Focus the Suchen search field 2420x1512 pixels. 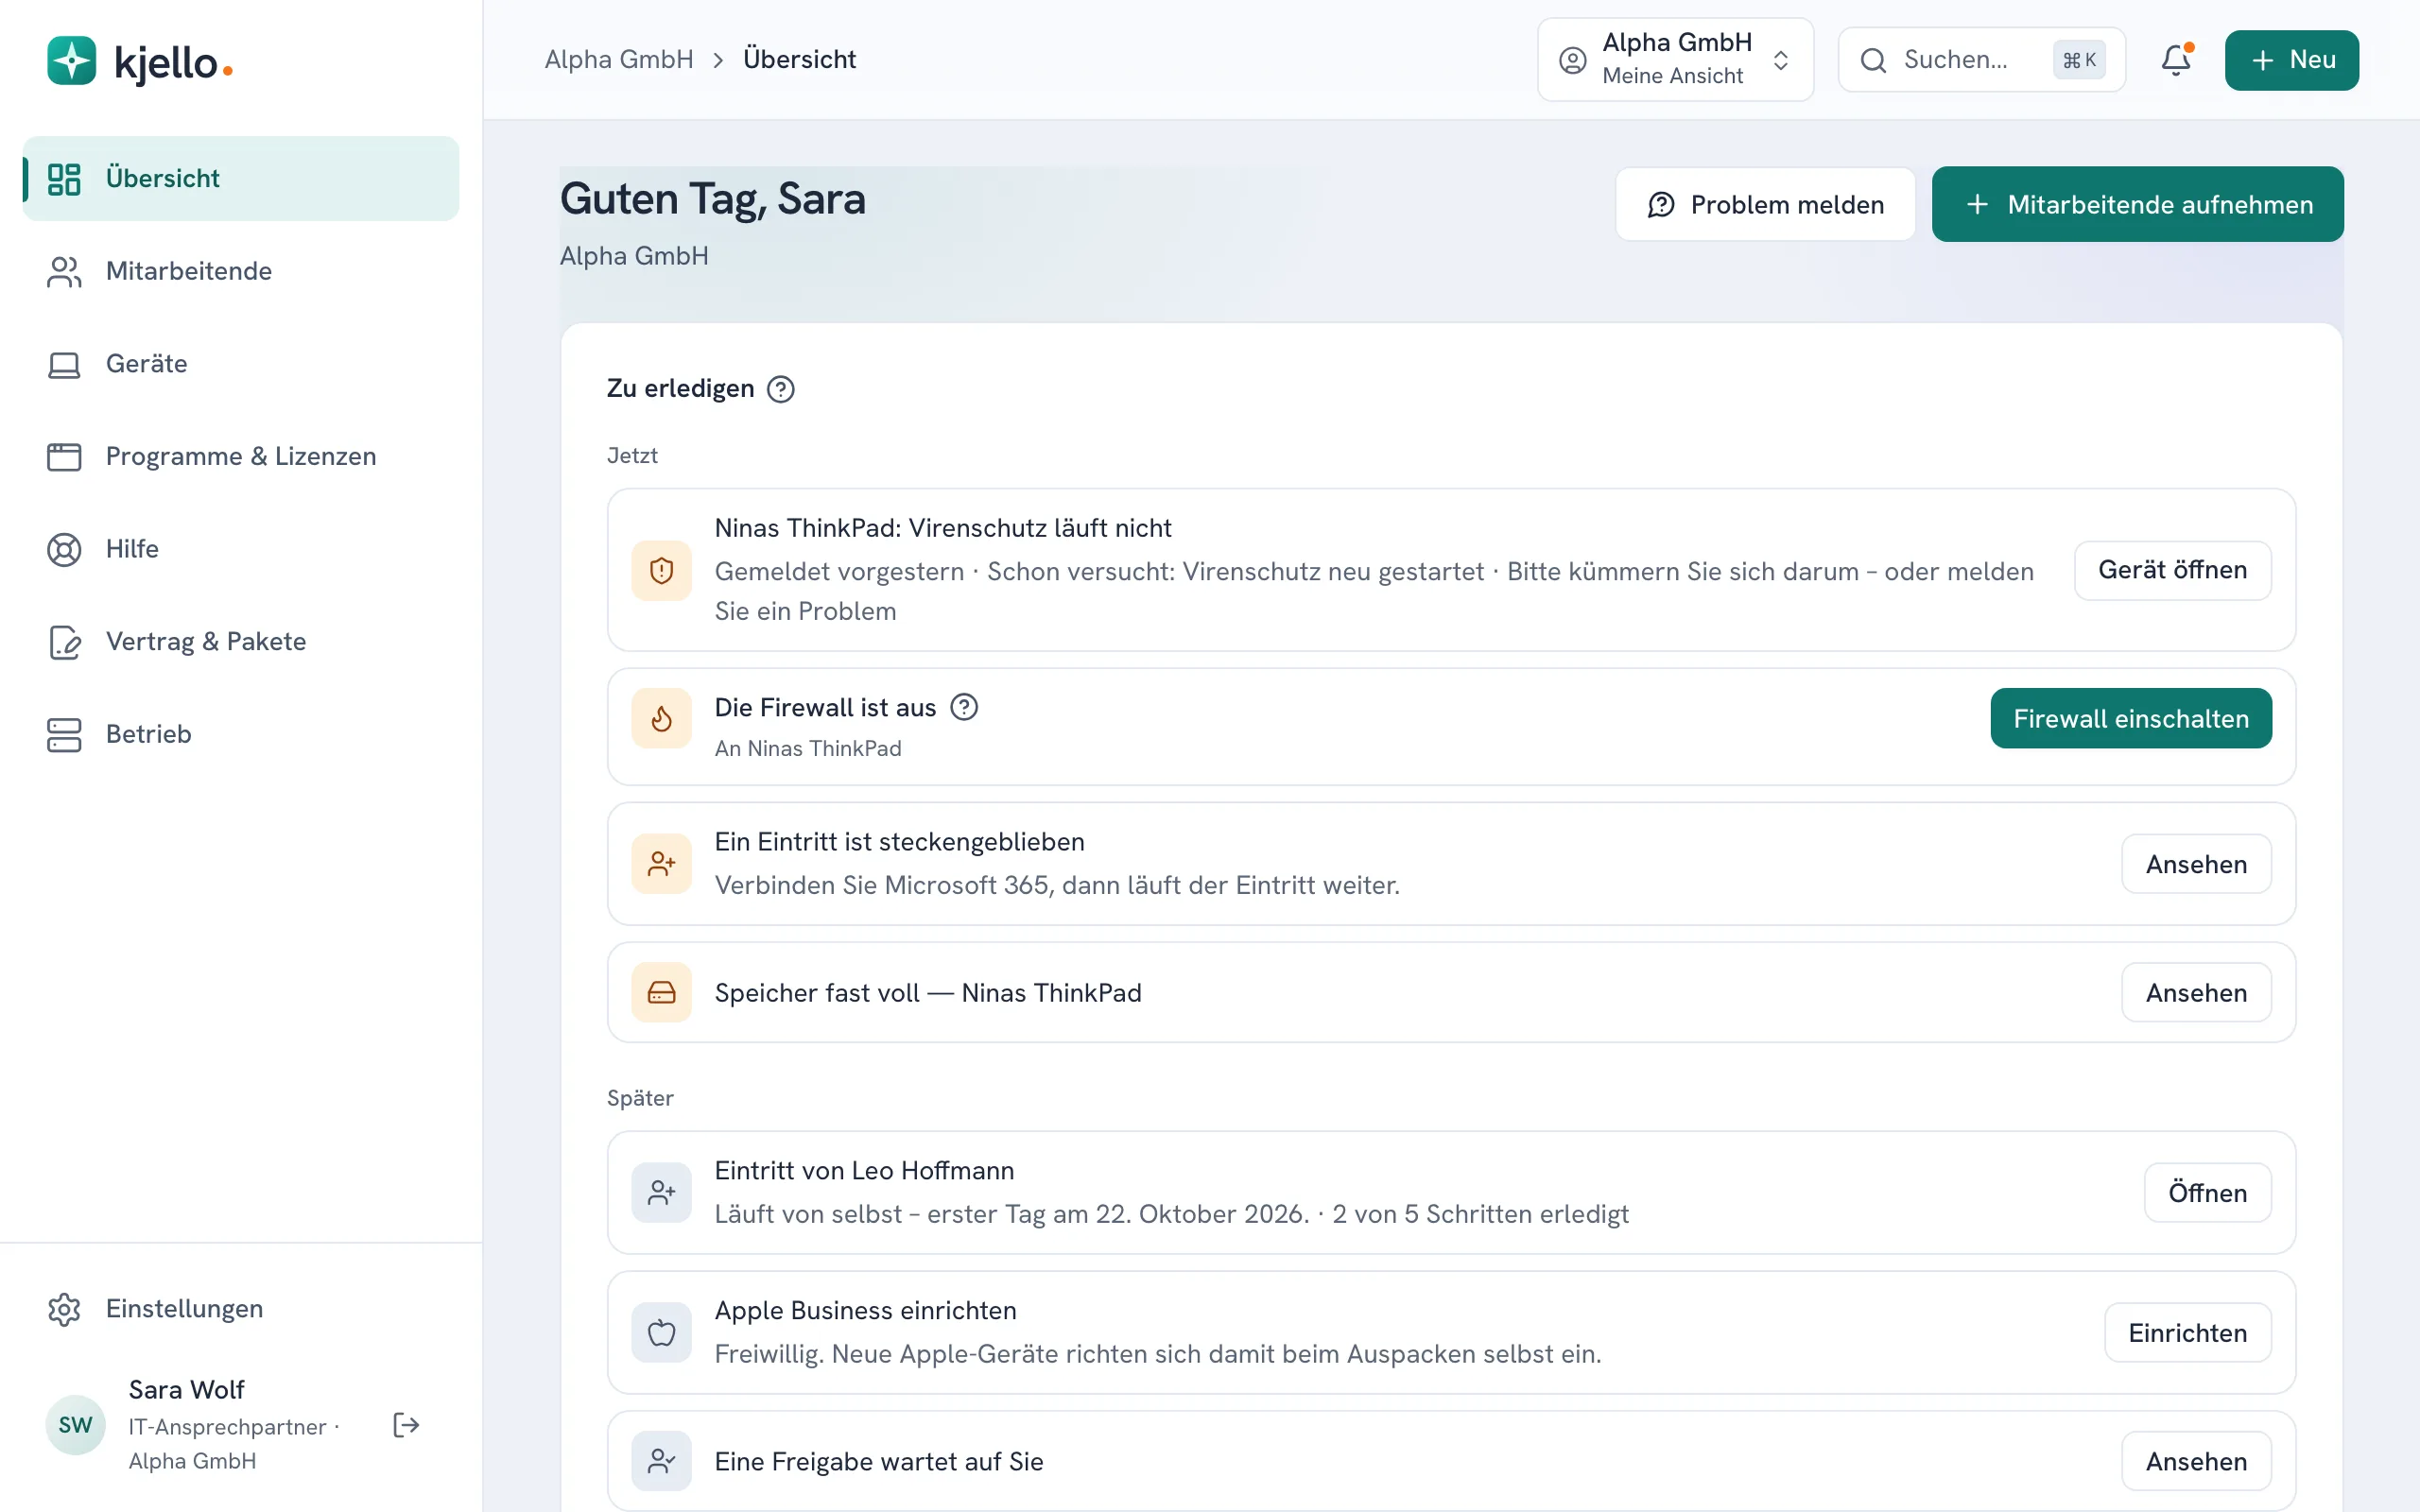click(x=1981, y=60)
